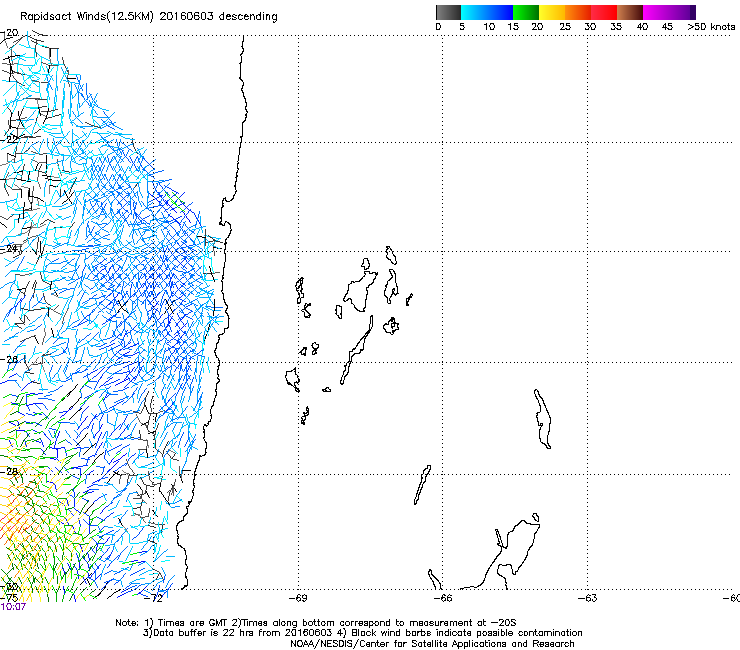Click the '-22' latitude label
This screenshot has width=740, height=650.
pyautogui.click(x=10, y=140)
